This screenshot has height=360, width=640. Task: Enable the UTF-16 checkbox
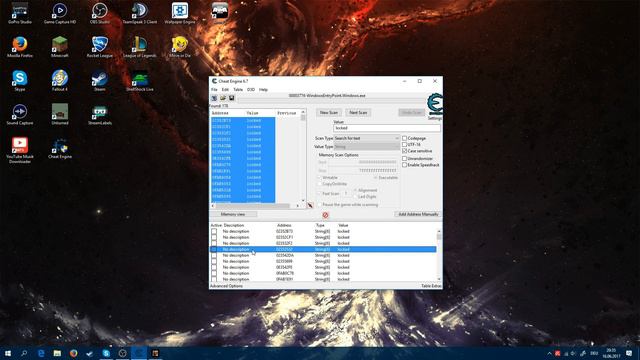point(404,144)
